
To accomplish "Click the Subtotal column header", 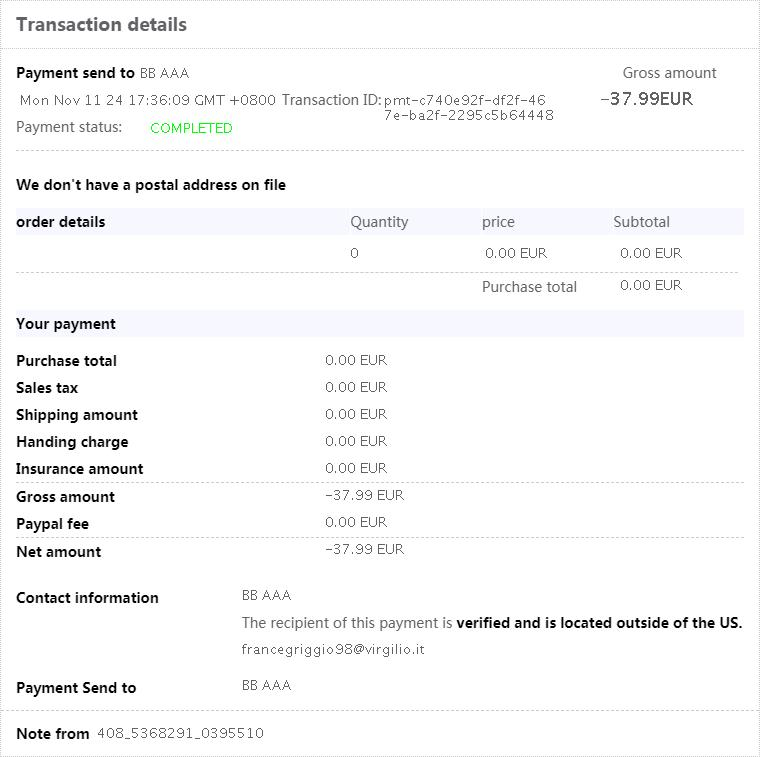I will click(x=641, y=222).
